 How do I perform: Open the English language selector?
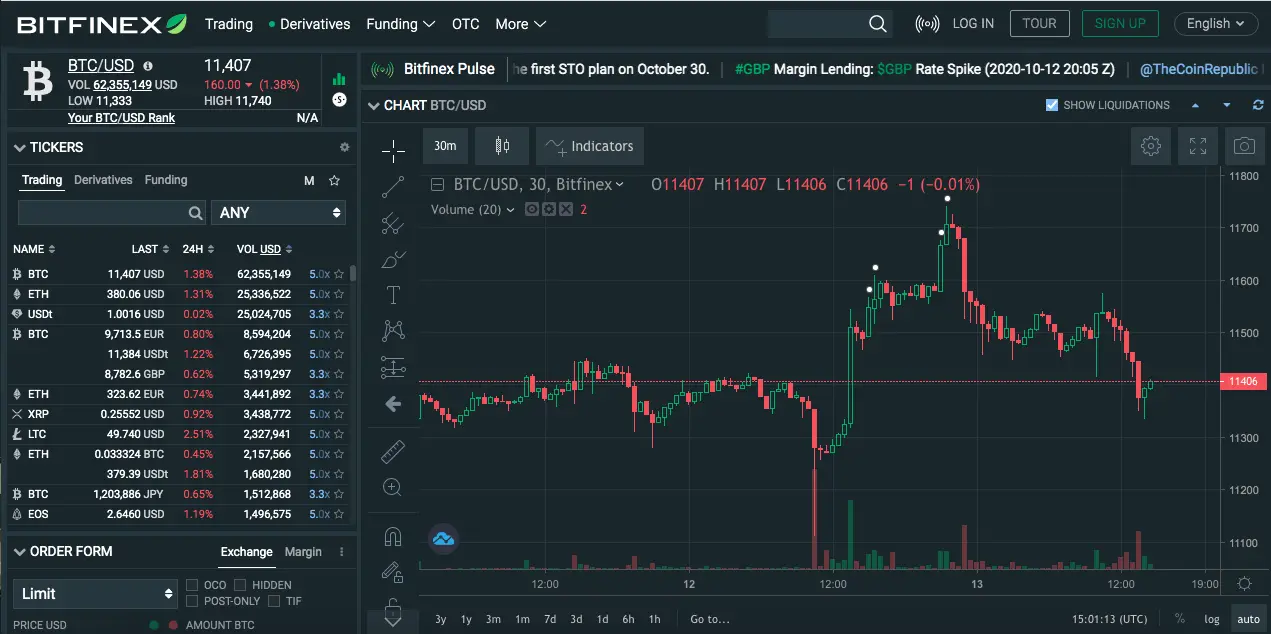point(1216,24)
